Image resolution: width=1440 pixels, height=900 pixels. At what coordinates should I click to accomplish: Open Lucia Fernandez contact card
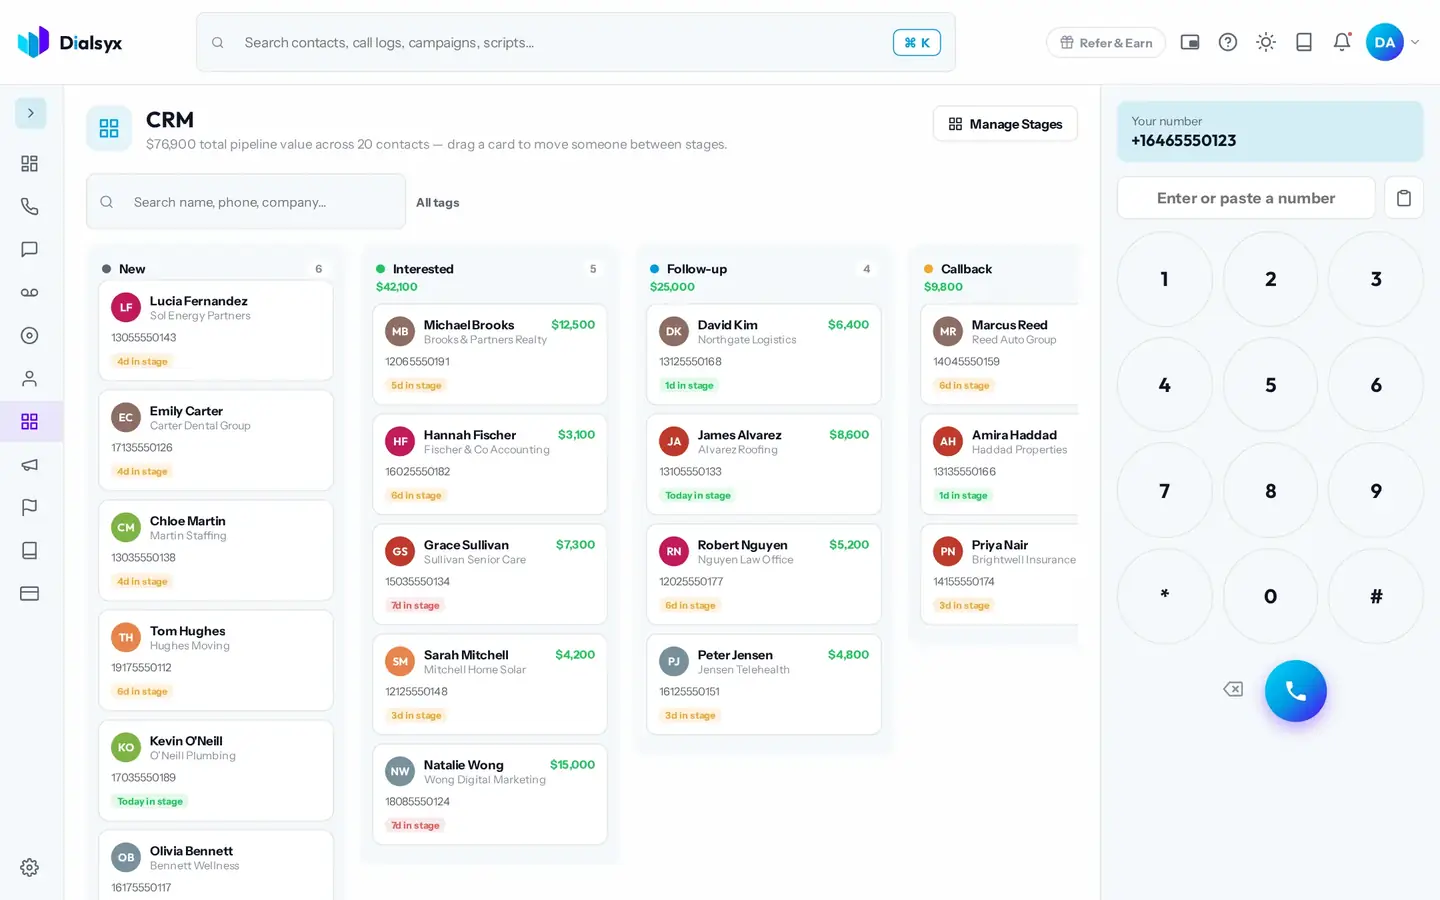click(216, 330)
